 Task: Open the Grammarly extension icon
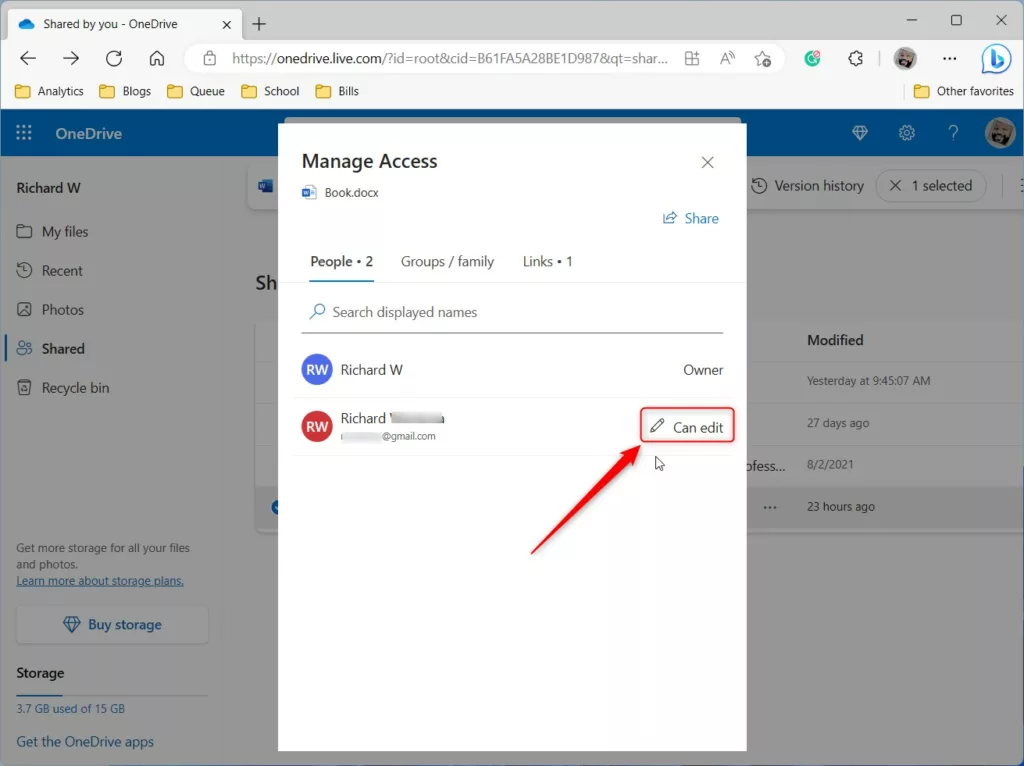[x=812, y=59]
